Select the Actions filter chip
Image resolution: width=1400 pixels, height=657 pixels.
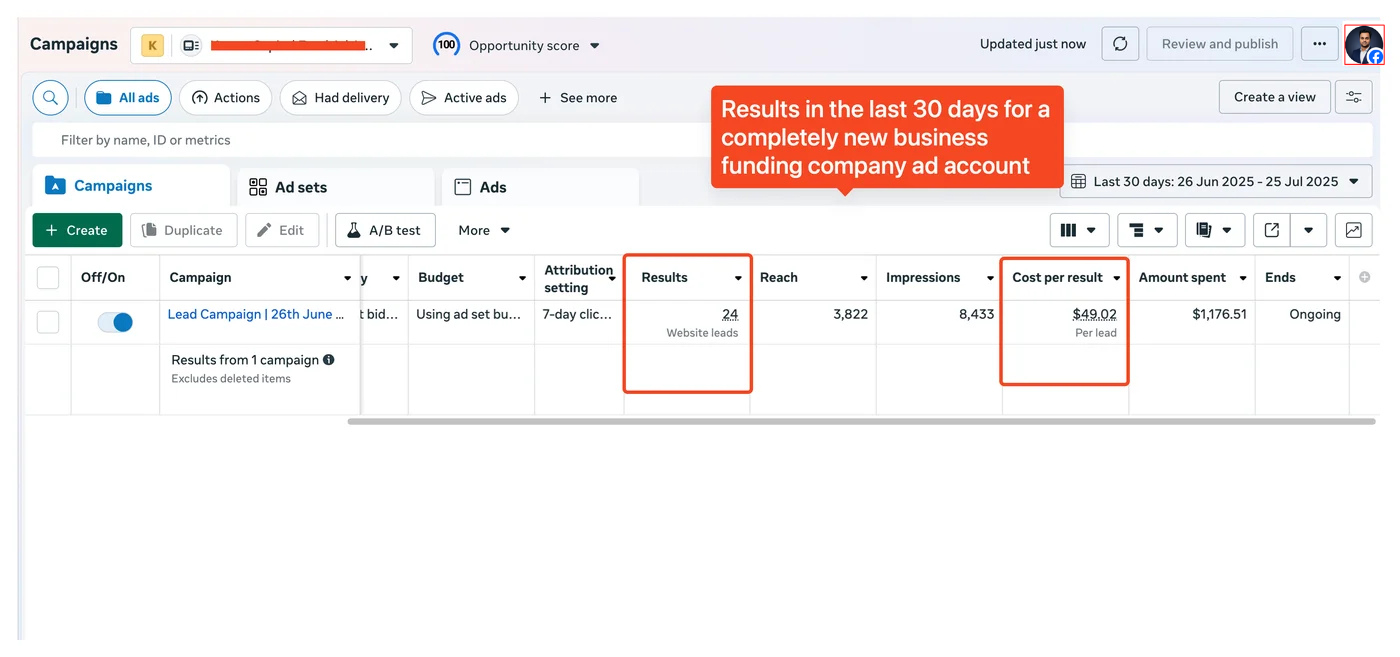coord(225,98)
